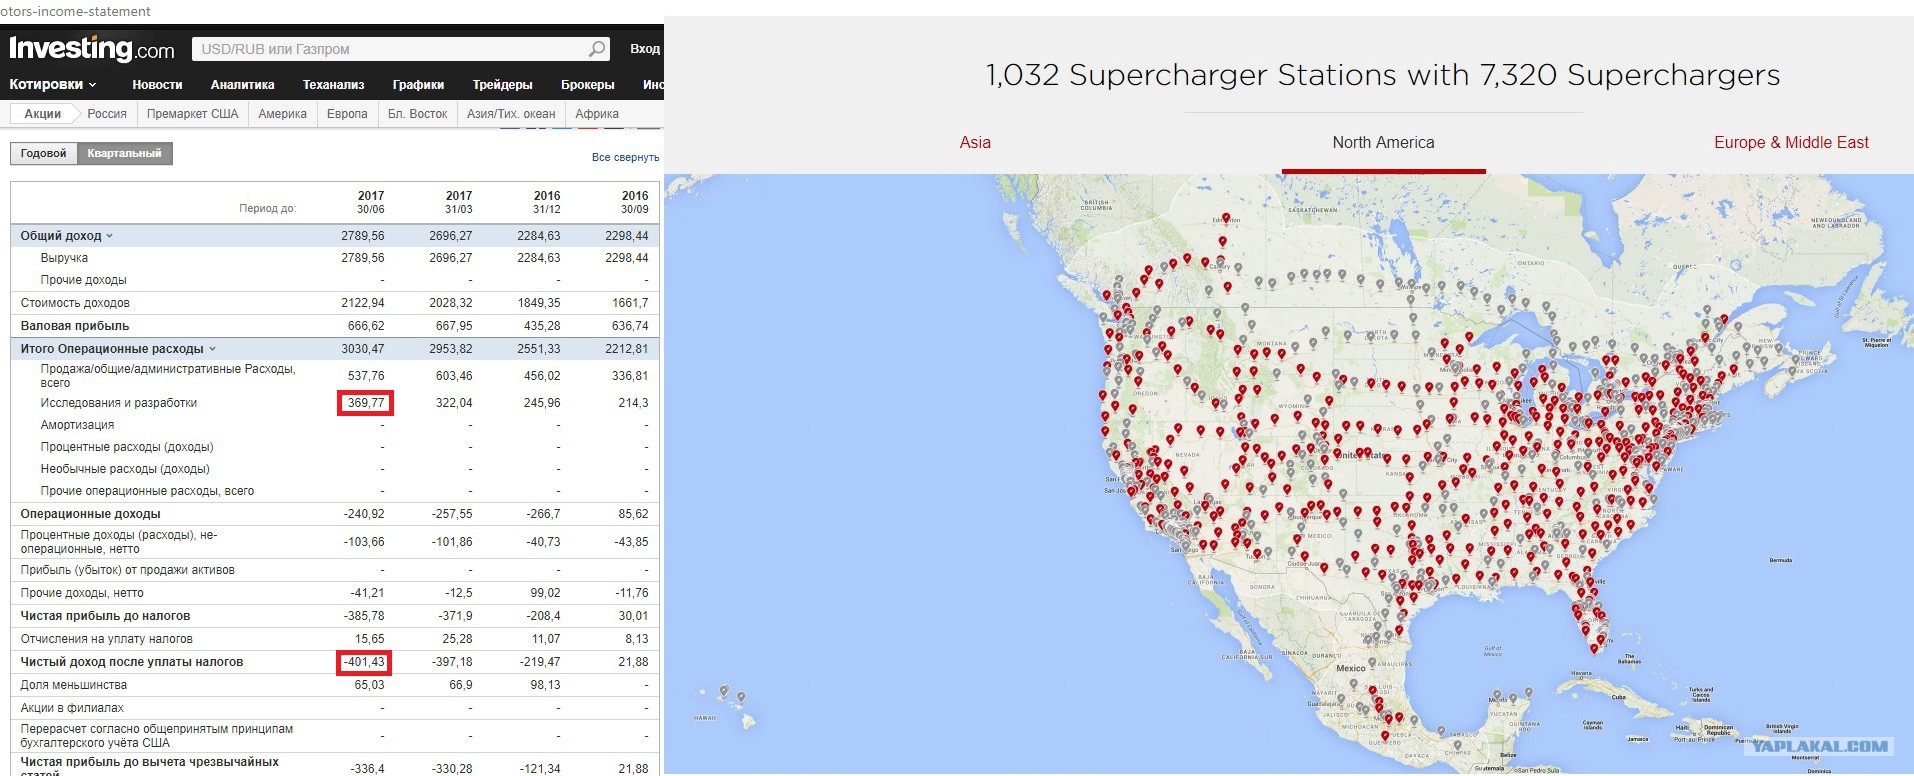Click the -240,92 operating income value

[364, 514]
